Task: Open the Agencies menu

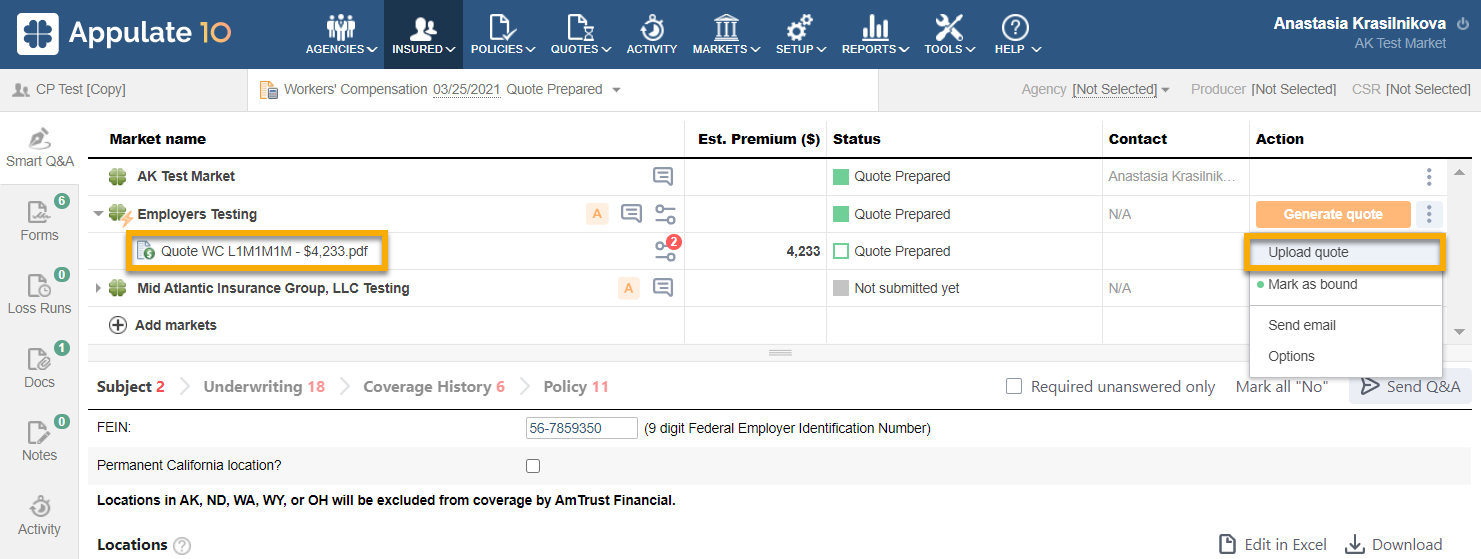Action: click(x=341, y=34)
